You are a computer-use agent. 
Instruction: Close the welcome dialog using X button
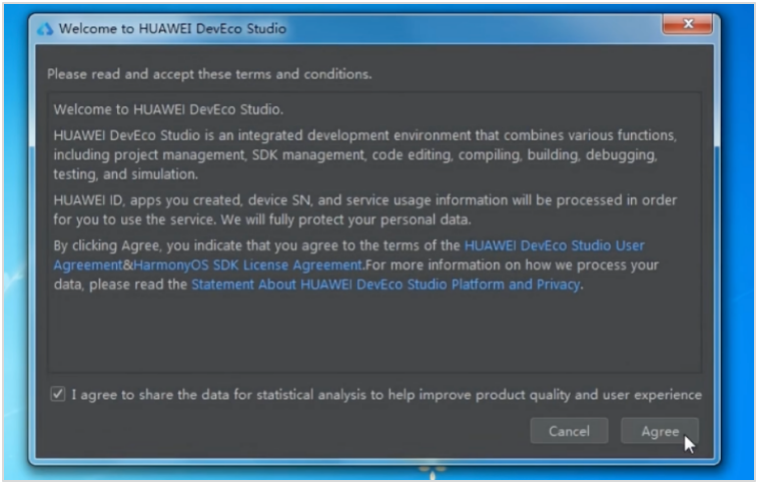tap(687, 24)
